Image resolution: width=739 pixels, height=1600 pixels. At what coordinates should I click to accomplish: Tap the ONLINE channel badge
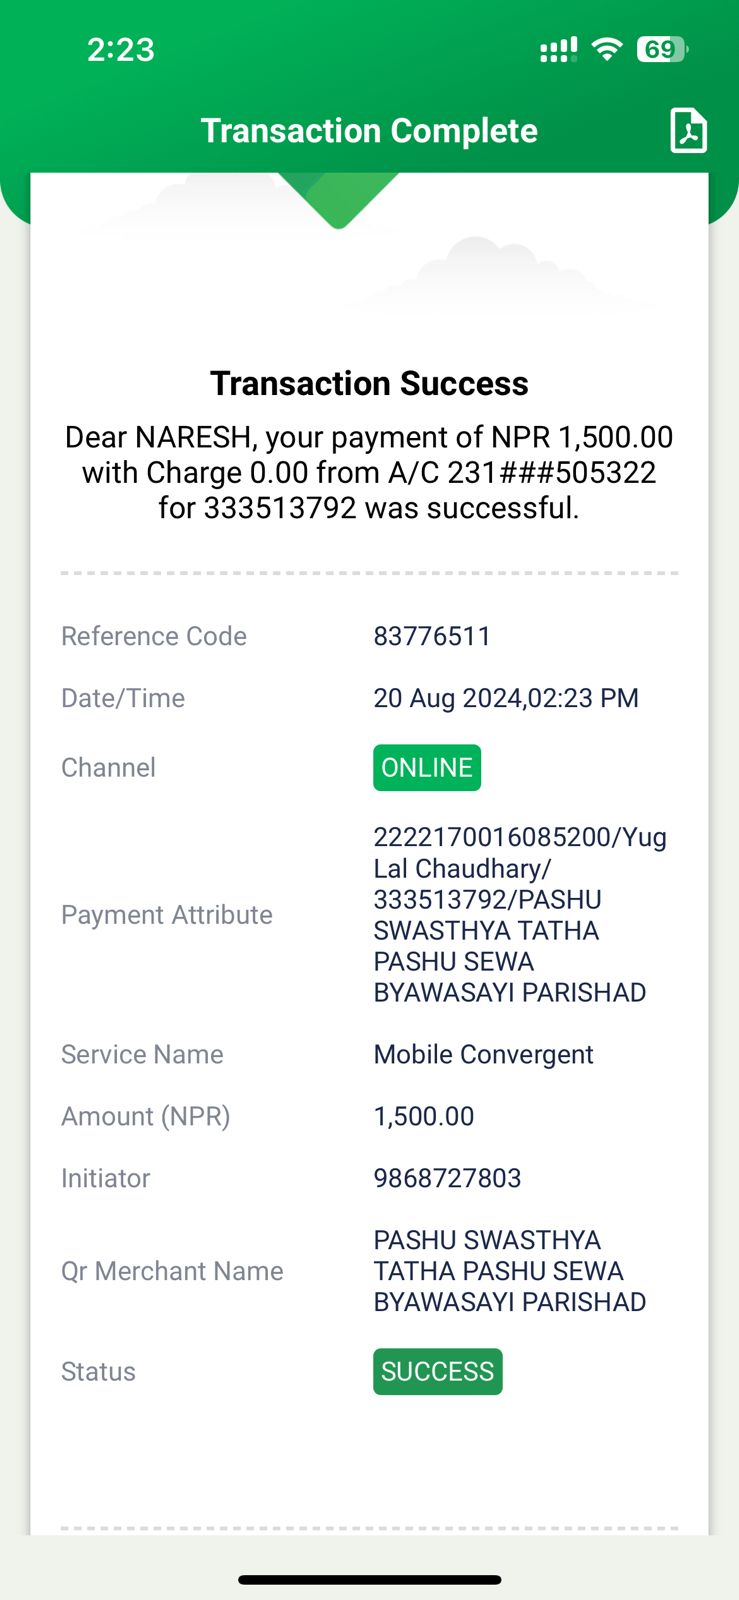pyautogui.click(x=427, y=768)
